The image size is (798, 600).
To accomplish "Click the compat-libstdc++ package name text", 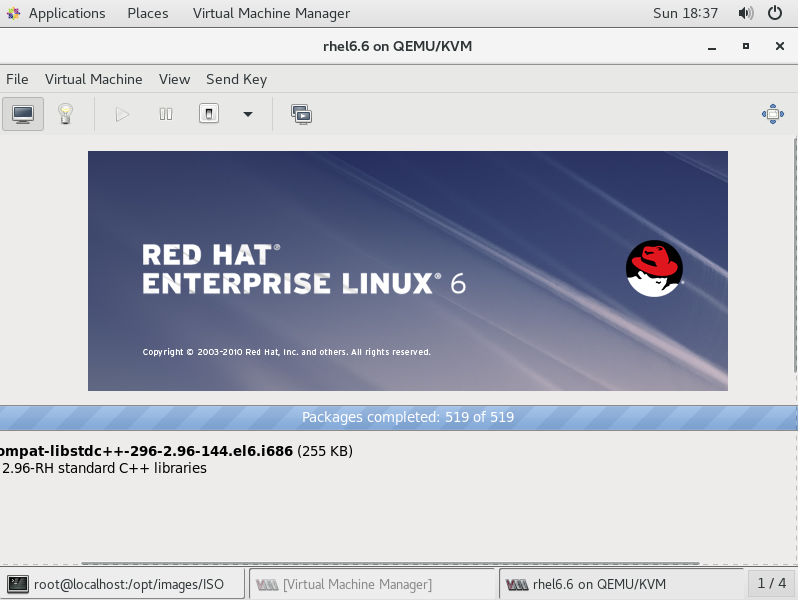I will (x=147, y=451).
